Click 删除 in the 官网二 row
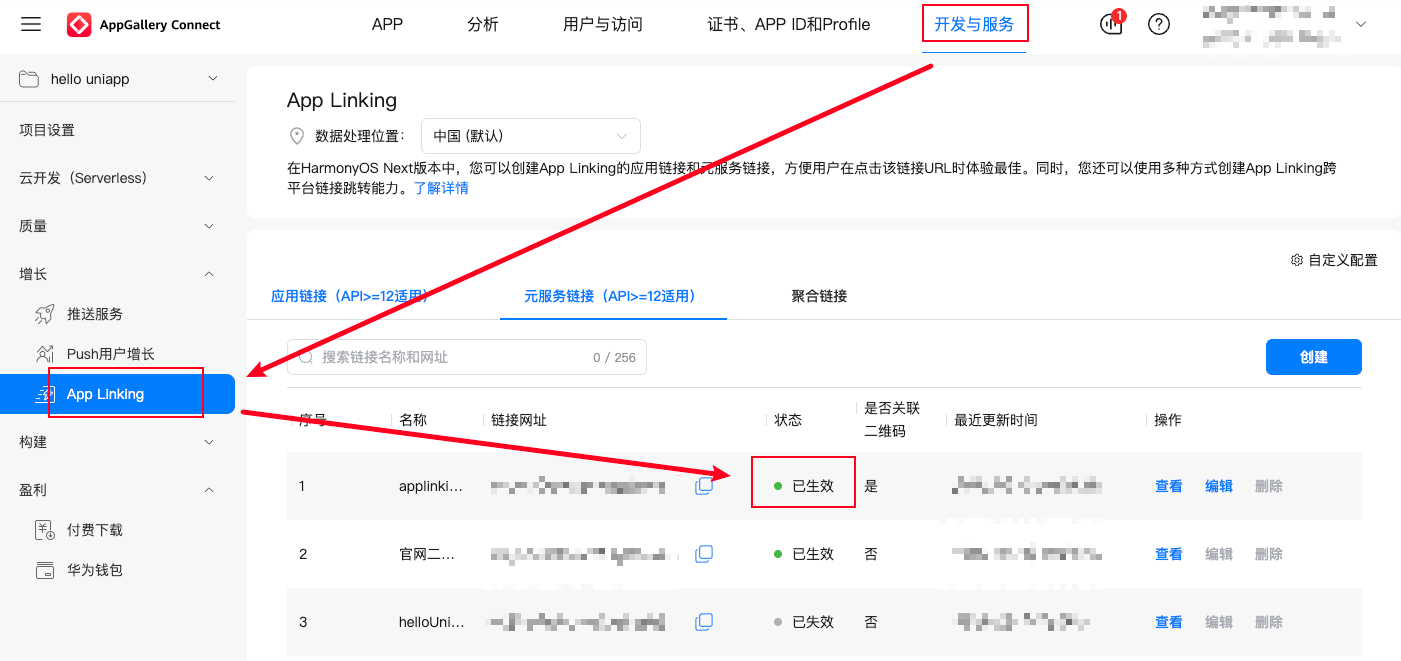The image size is (1401, 661). click(1269, 554)
